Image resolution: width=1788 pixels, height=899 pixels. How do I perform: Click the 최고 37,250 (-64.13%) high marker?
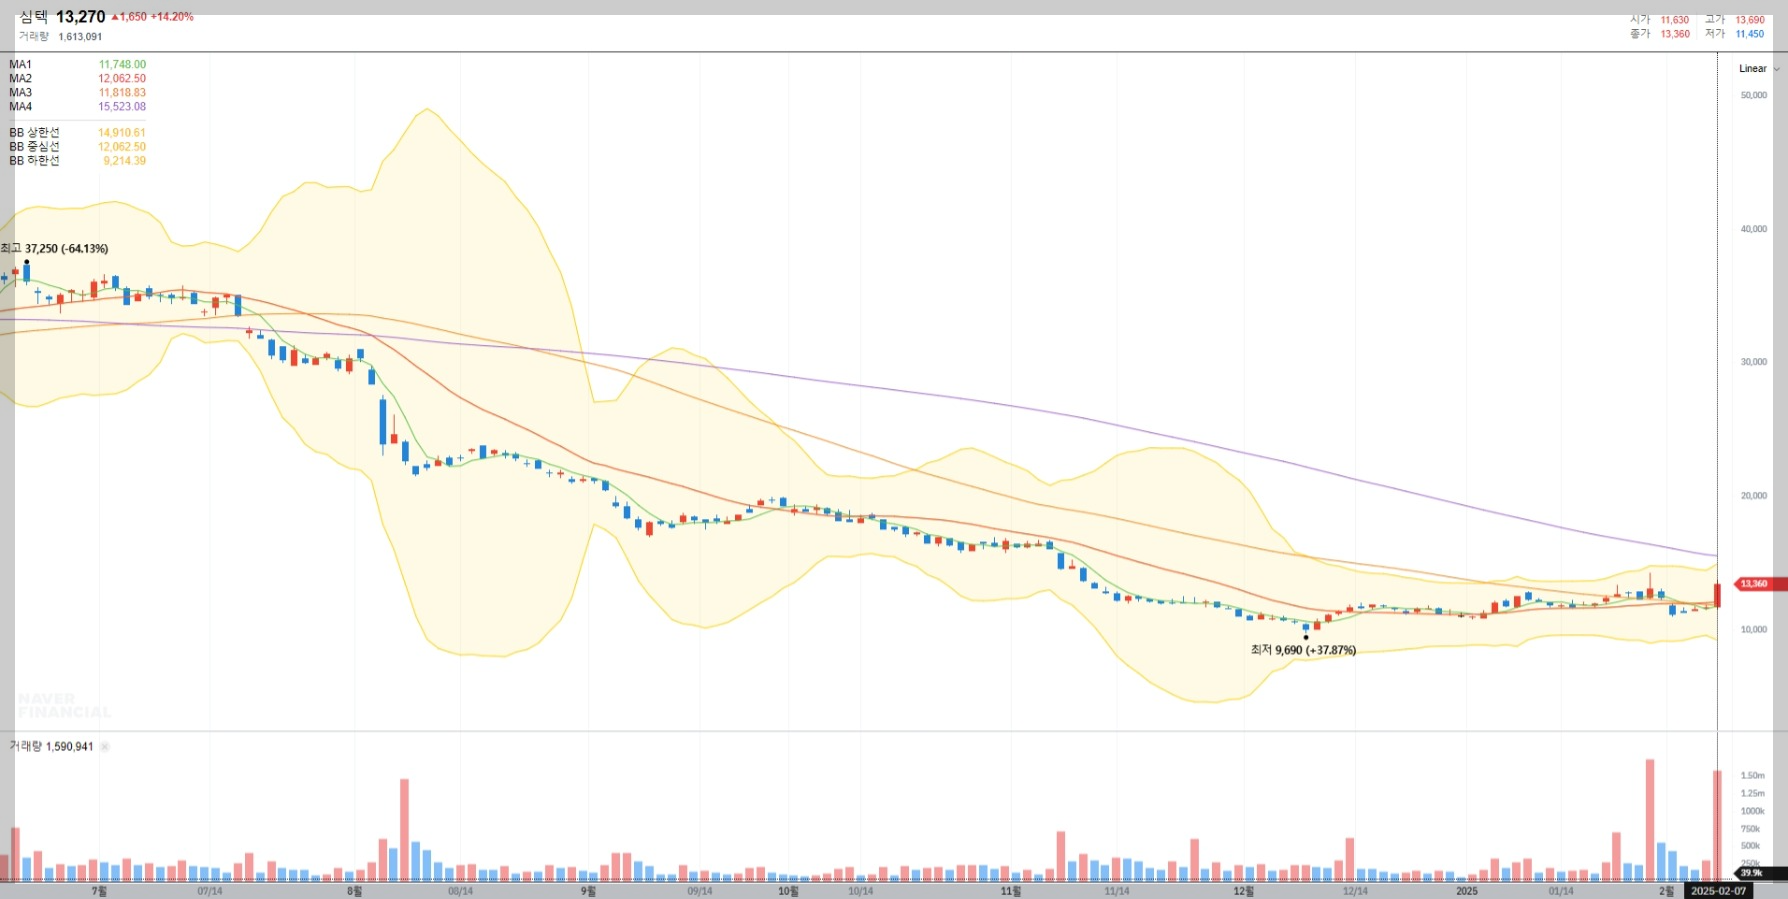(55, 249)
